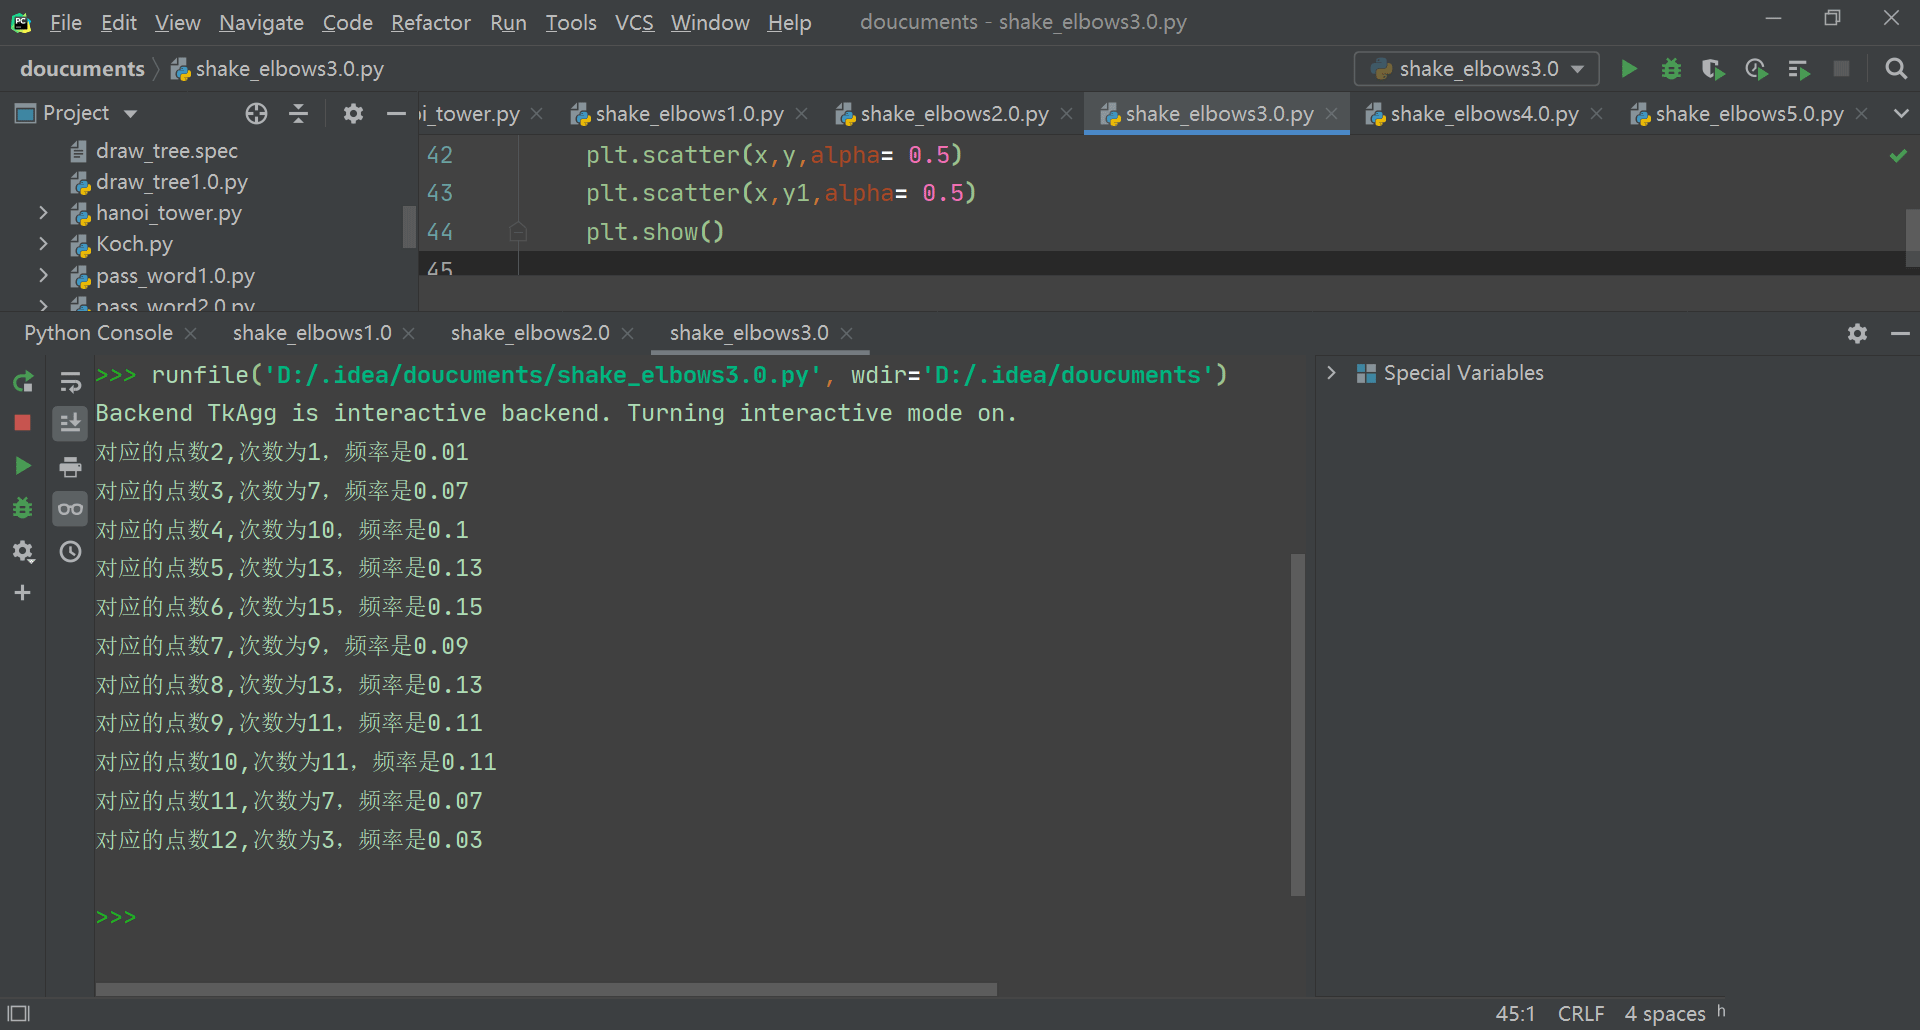Open the VCS menu

tap(633, 22)
